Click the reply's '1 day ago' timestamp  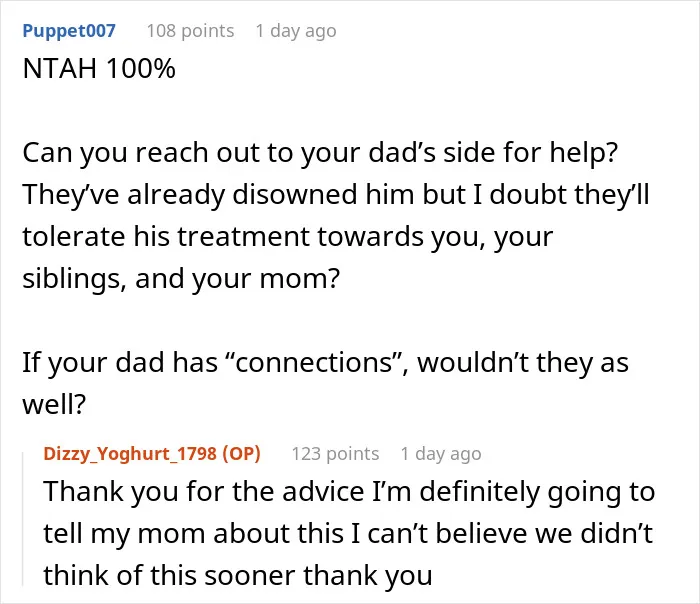[x=441, y=454]
